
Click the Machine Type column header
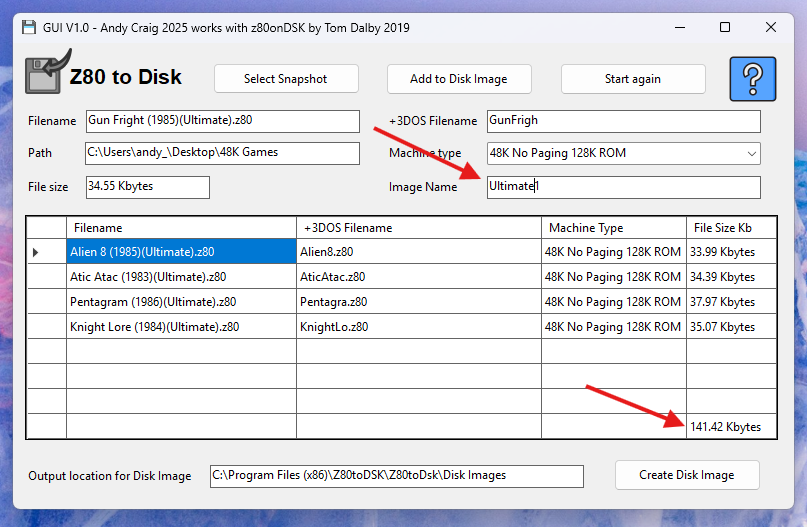[613, 228]
